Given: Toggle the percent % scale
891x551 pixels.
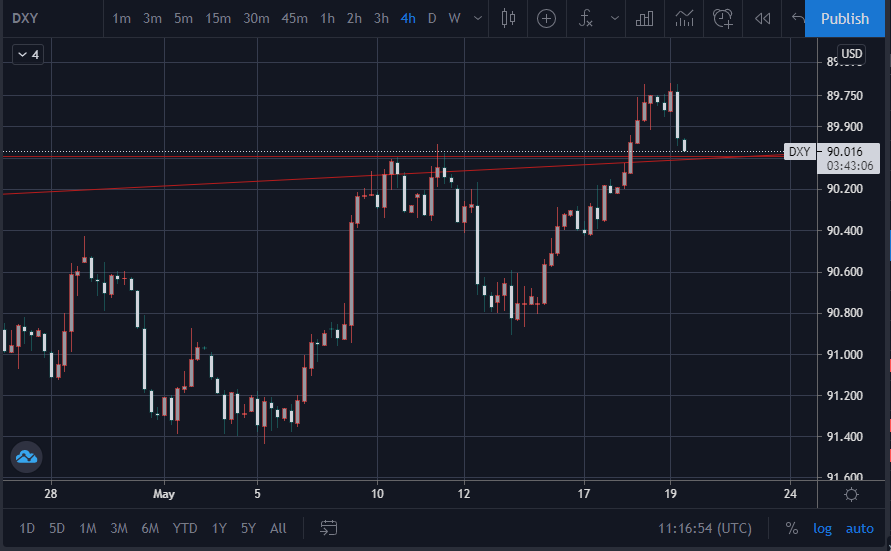Looking at the screenshot, I should [x=792, y=528].
